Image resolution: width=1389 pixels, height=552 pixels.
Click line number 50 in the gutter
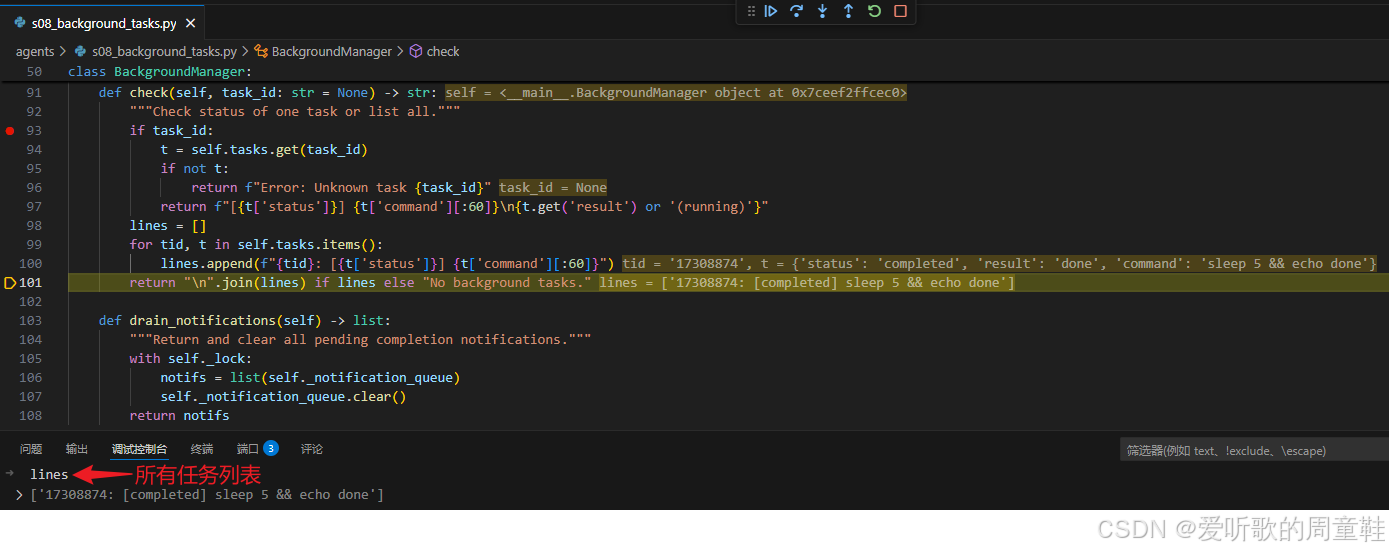(x=34, y=72)
